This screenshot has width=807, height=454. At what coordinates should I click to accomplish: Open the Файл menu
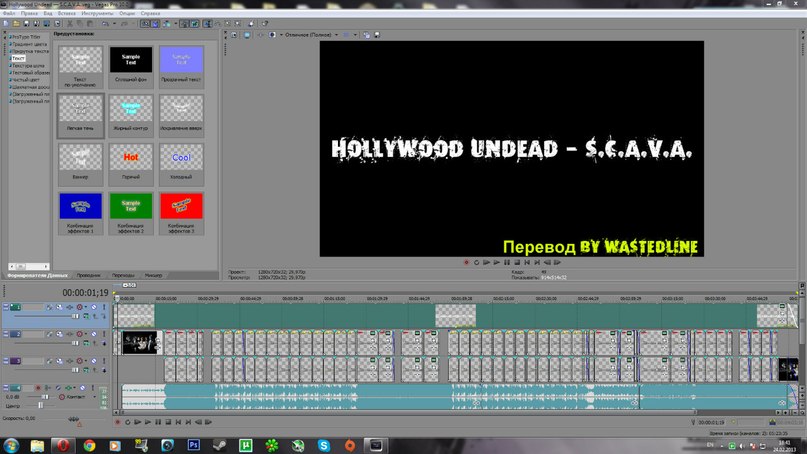9,13
